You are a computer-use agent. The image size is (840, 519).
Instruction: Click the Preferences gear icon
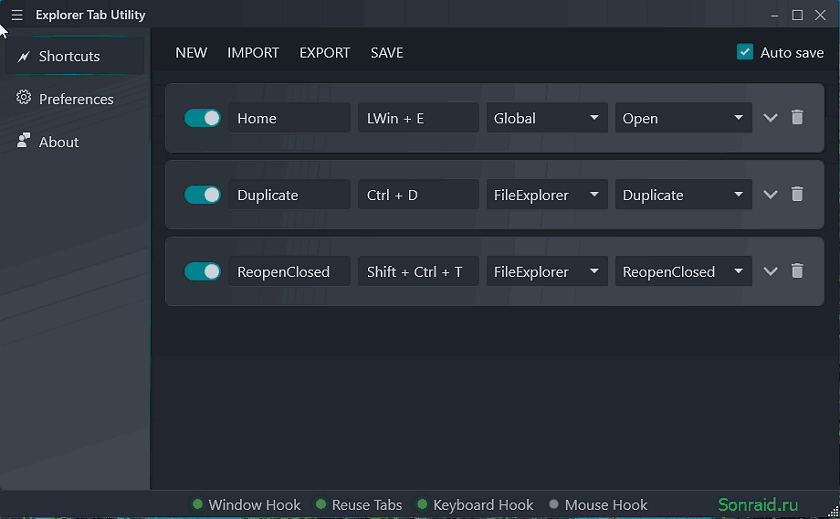point(23,97)
